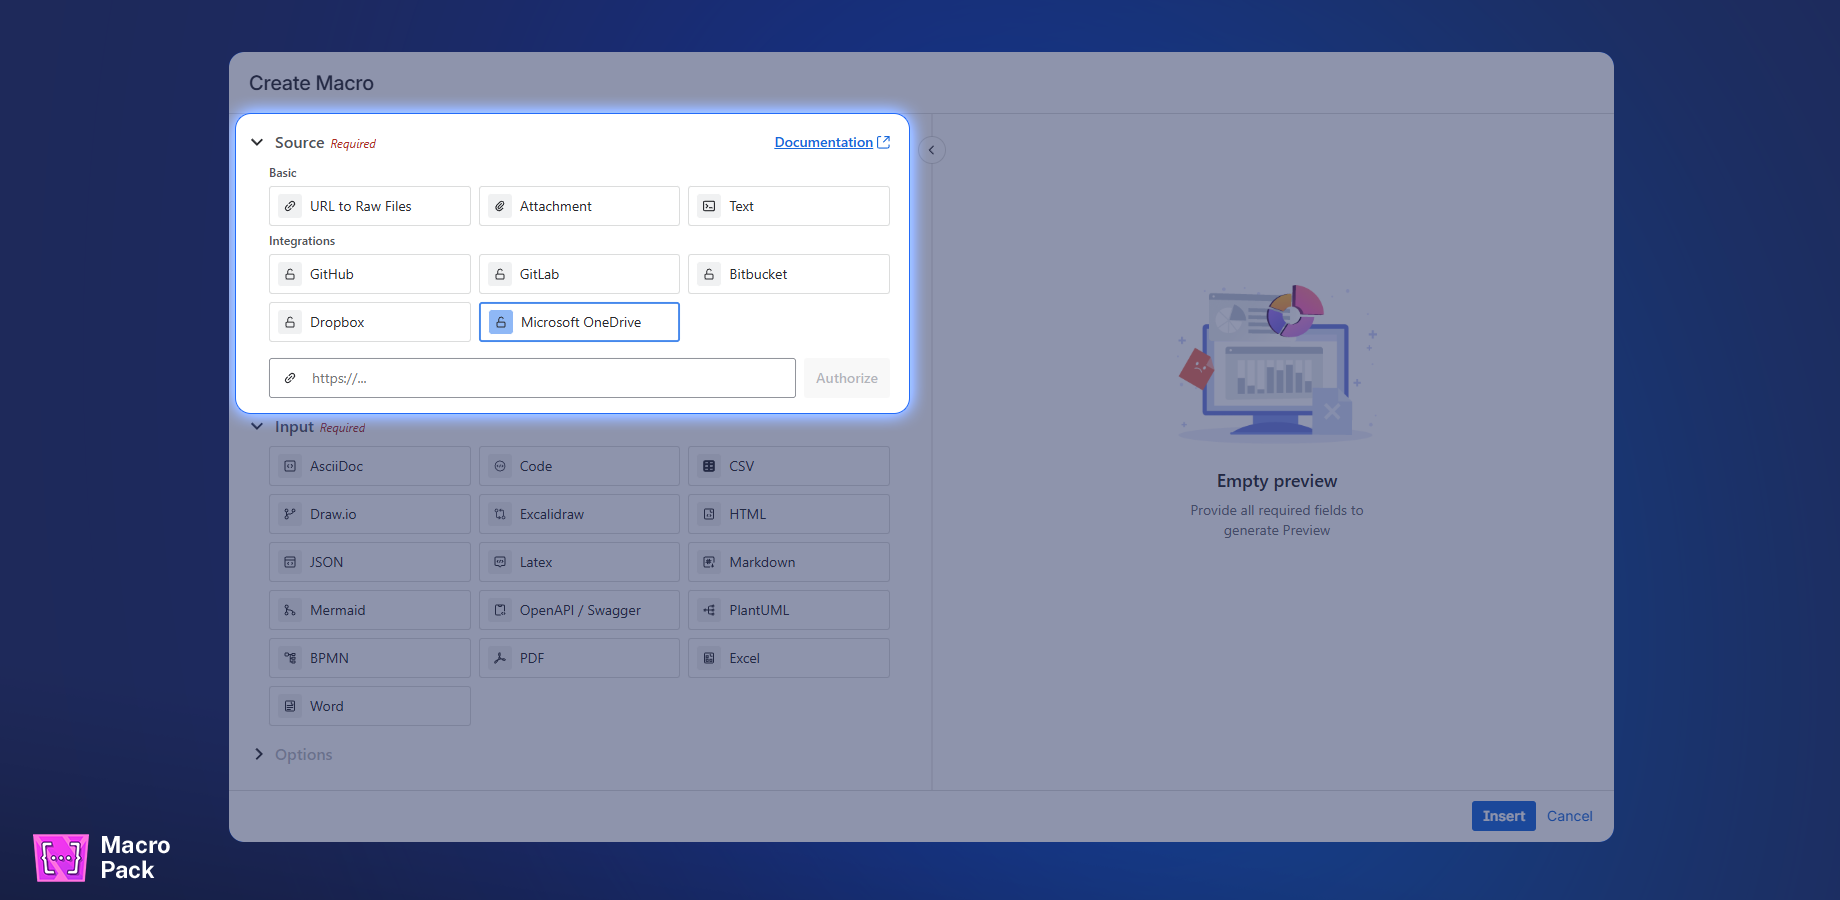This screenshot has width=1840, height=900.
Task: Cancel the Create Macro dialog
Action: pyautogui.click(x=1570, y=816)
